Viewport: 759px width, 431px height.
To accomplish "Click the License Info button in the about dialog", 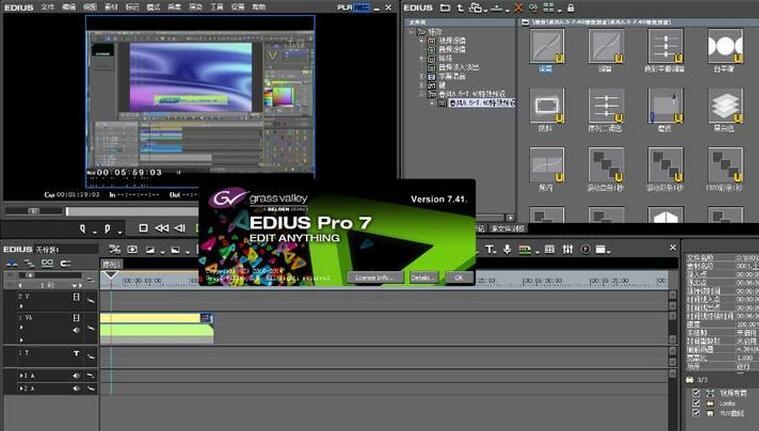I will pyautogui.click(x=375, y=277).
